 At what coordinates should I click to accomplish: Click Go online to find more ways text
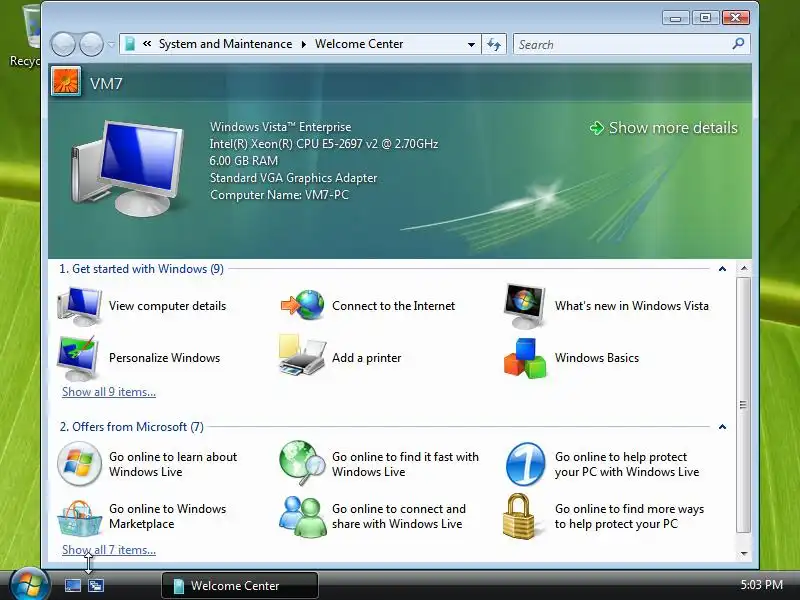(x=629, y=516)
